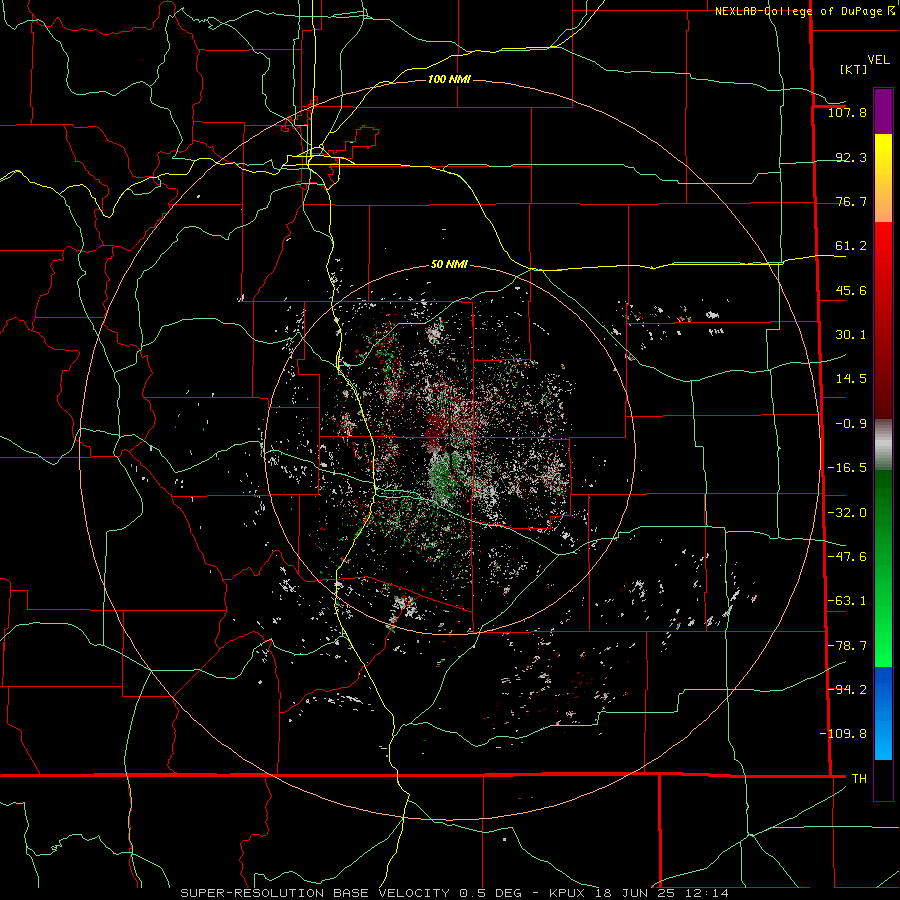Click the 100 NMI range ring label
Viewport: 900px width, 900px height.
pyautogui.click(x=449, y=79)
